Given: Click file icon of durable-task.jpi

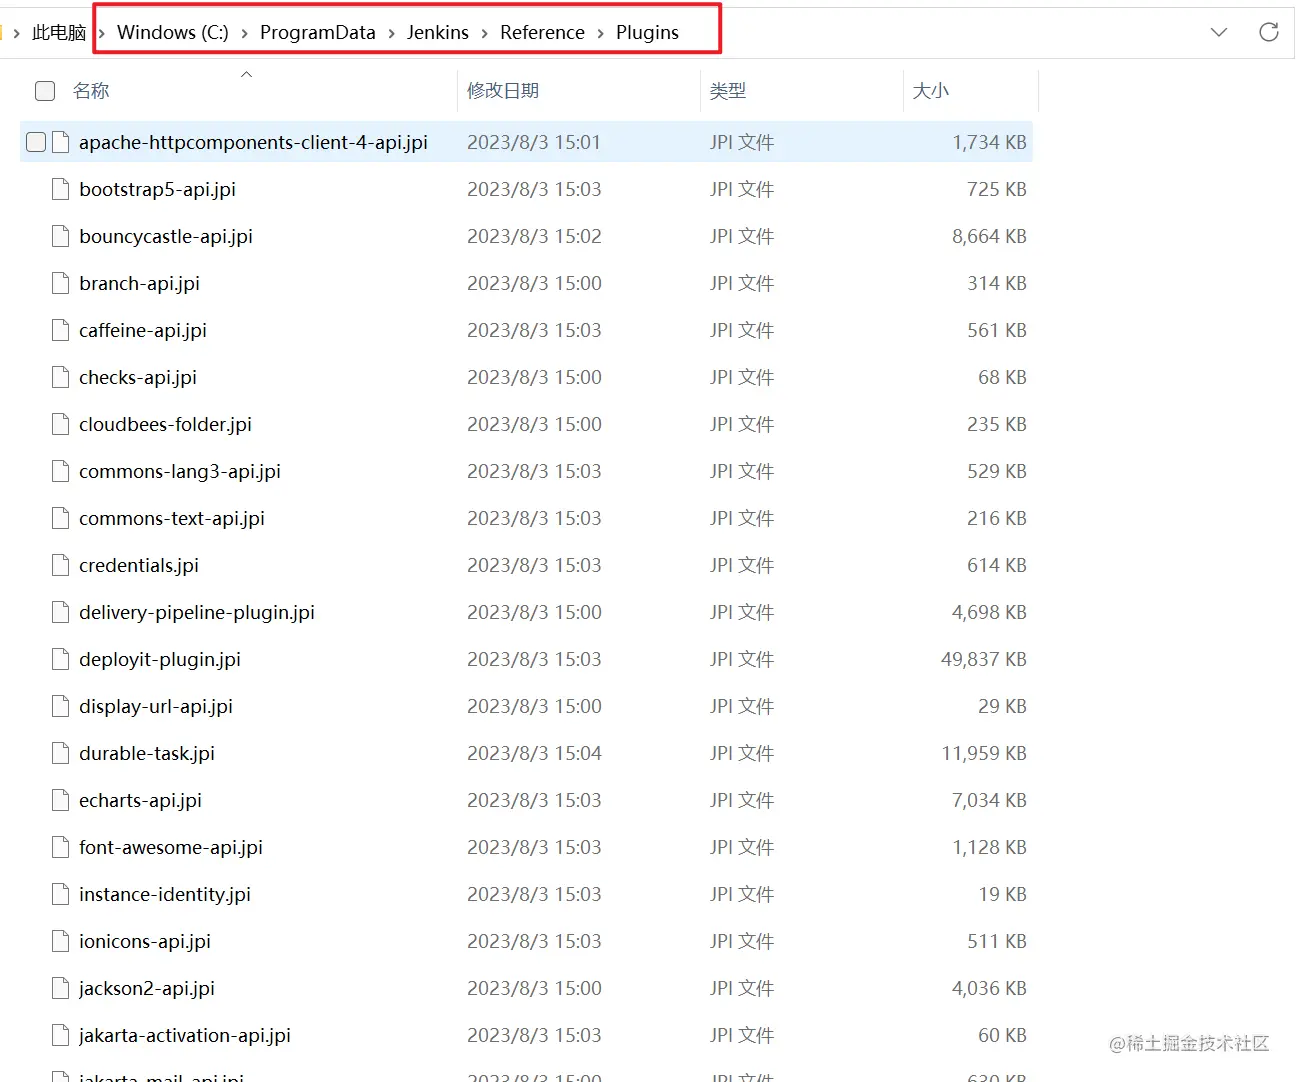Looking at the screenshot, I should tap(61, 753).
